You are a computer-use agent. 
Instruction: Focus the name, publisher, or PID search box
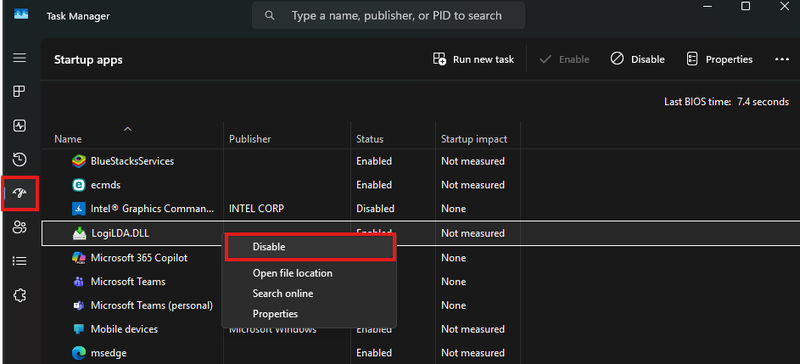pyautogui.click(x=388, y=15)
